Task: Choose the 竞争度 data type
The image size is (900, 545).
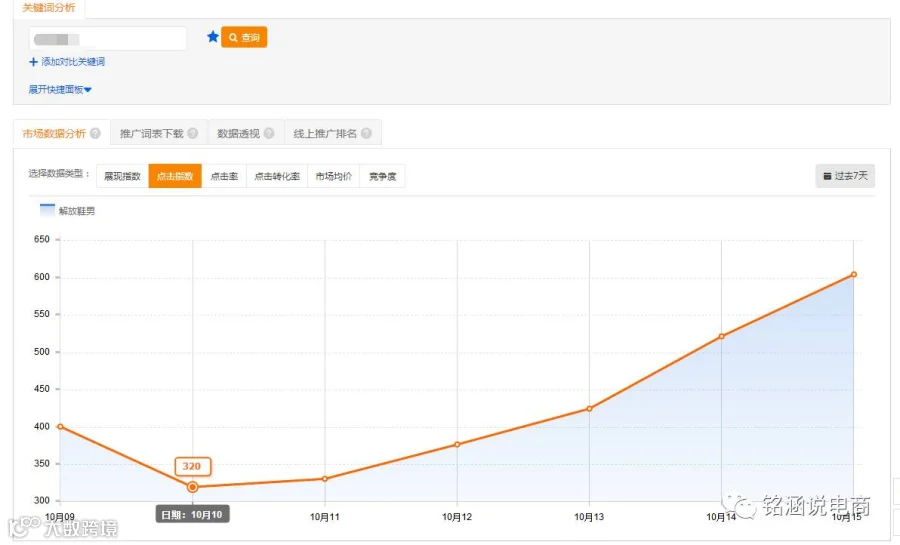Action: point(382,176)
